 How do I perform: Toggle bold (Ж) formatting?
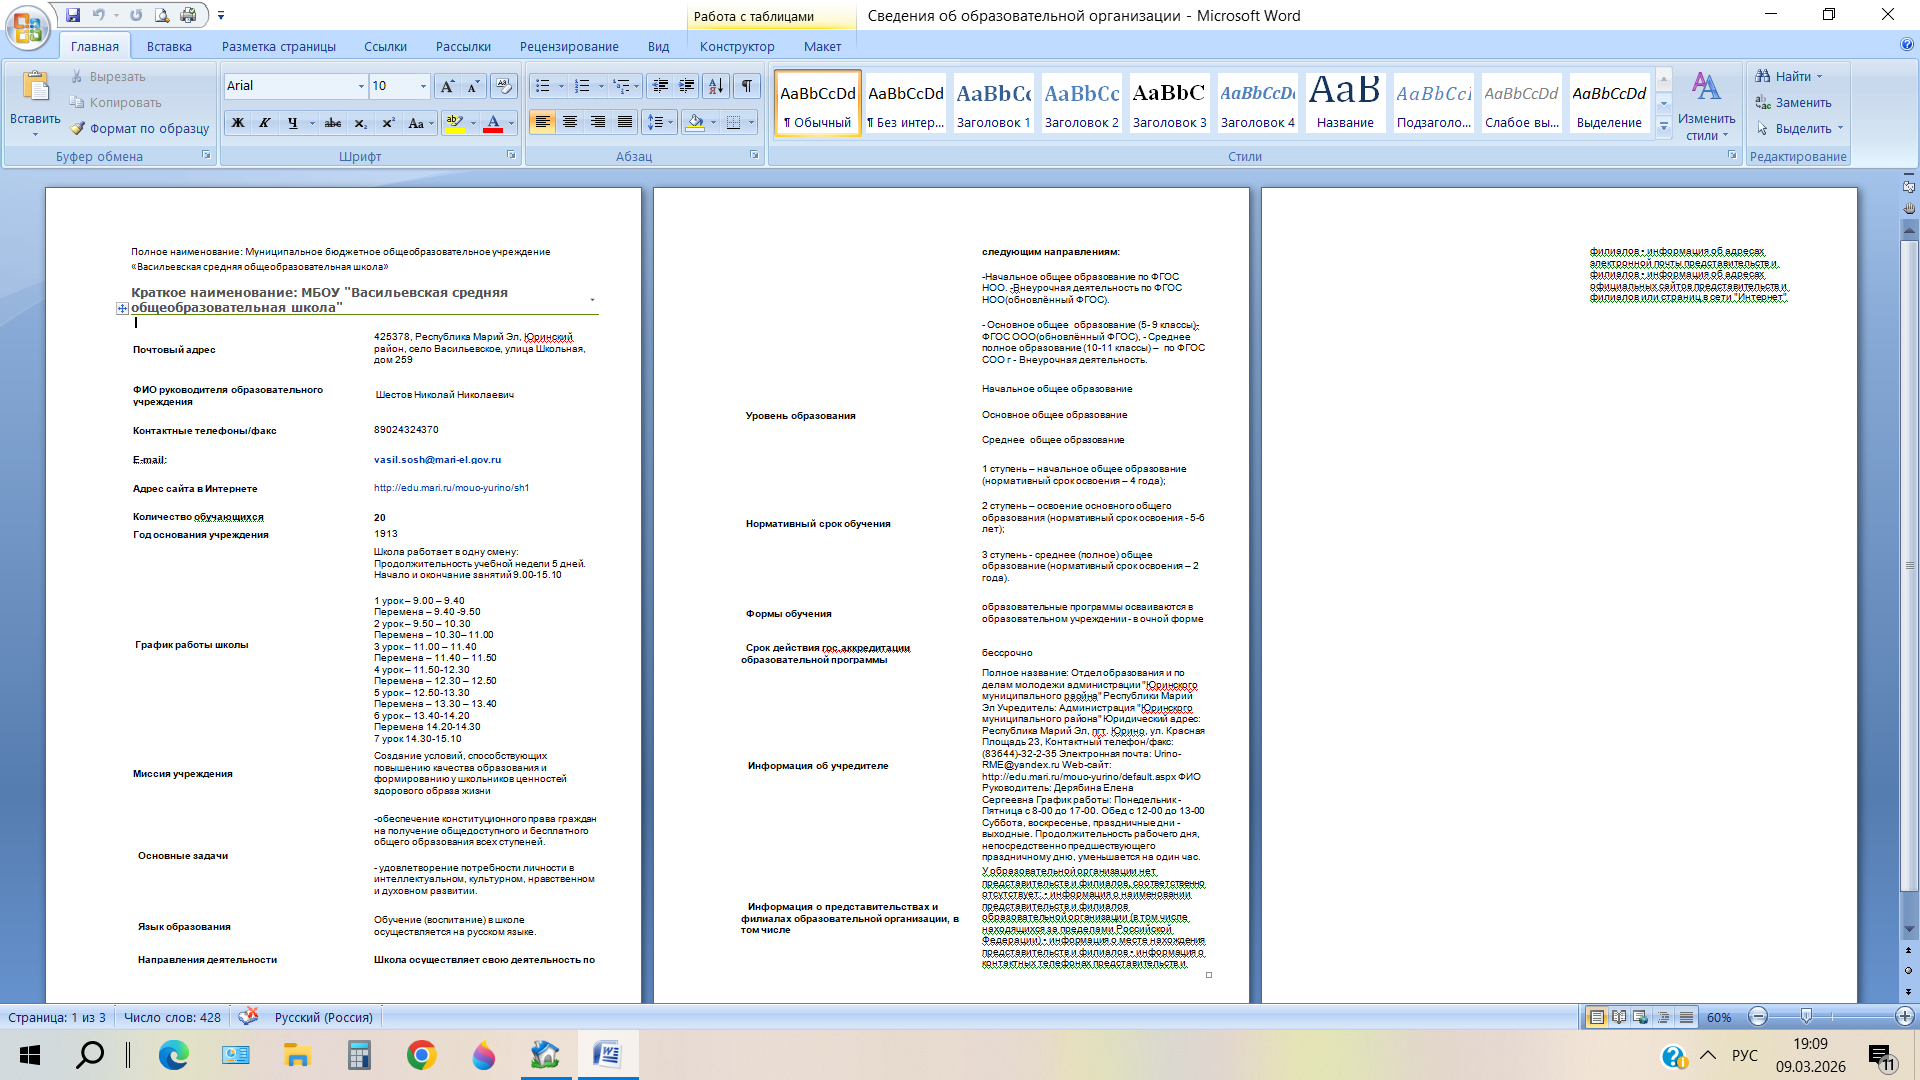point(238,123)
